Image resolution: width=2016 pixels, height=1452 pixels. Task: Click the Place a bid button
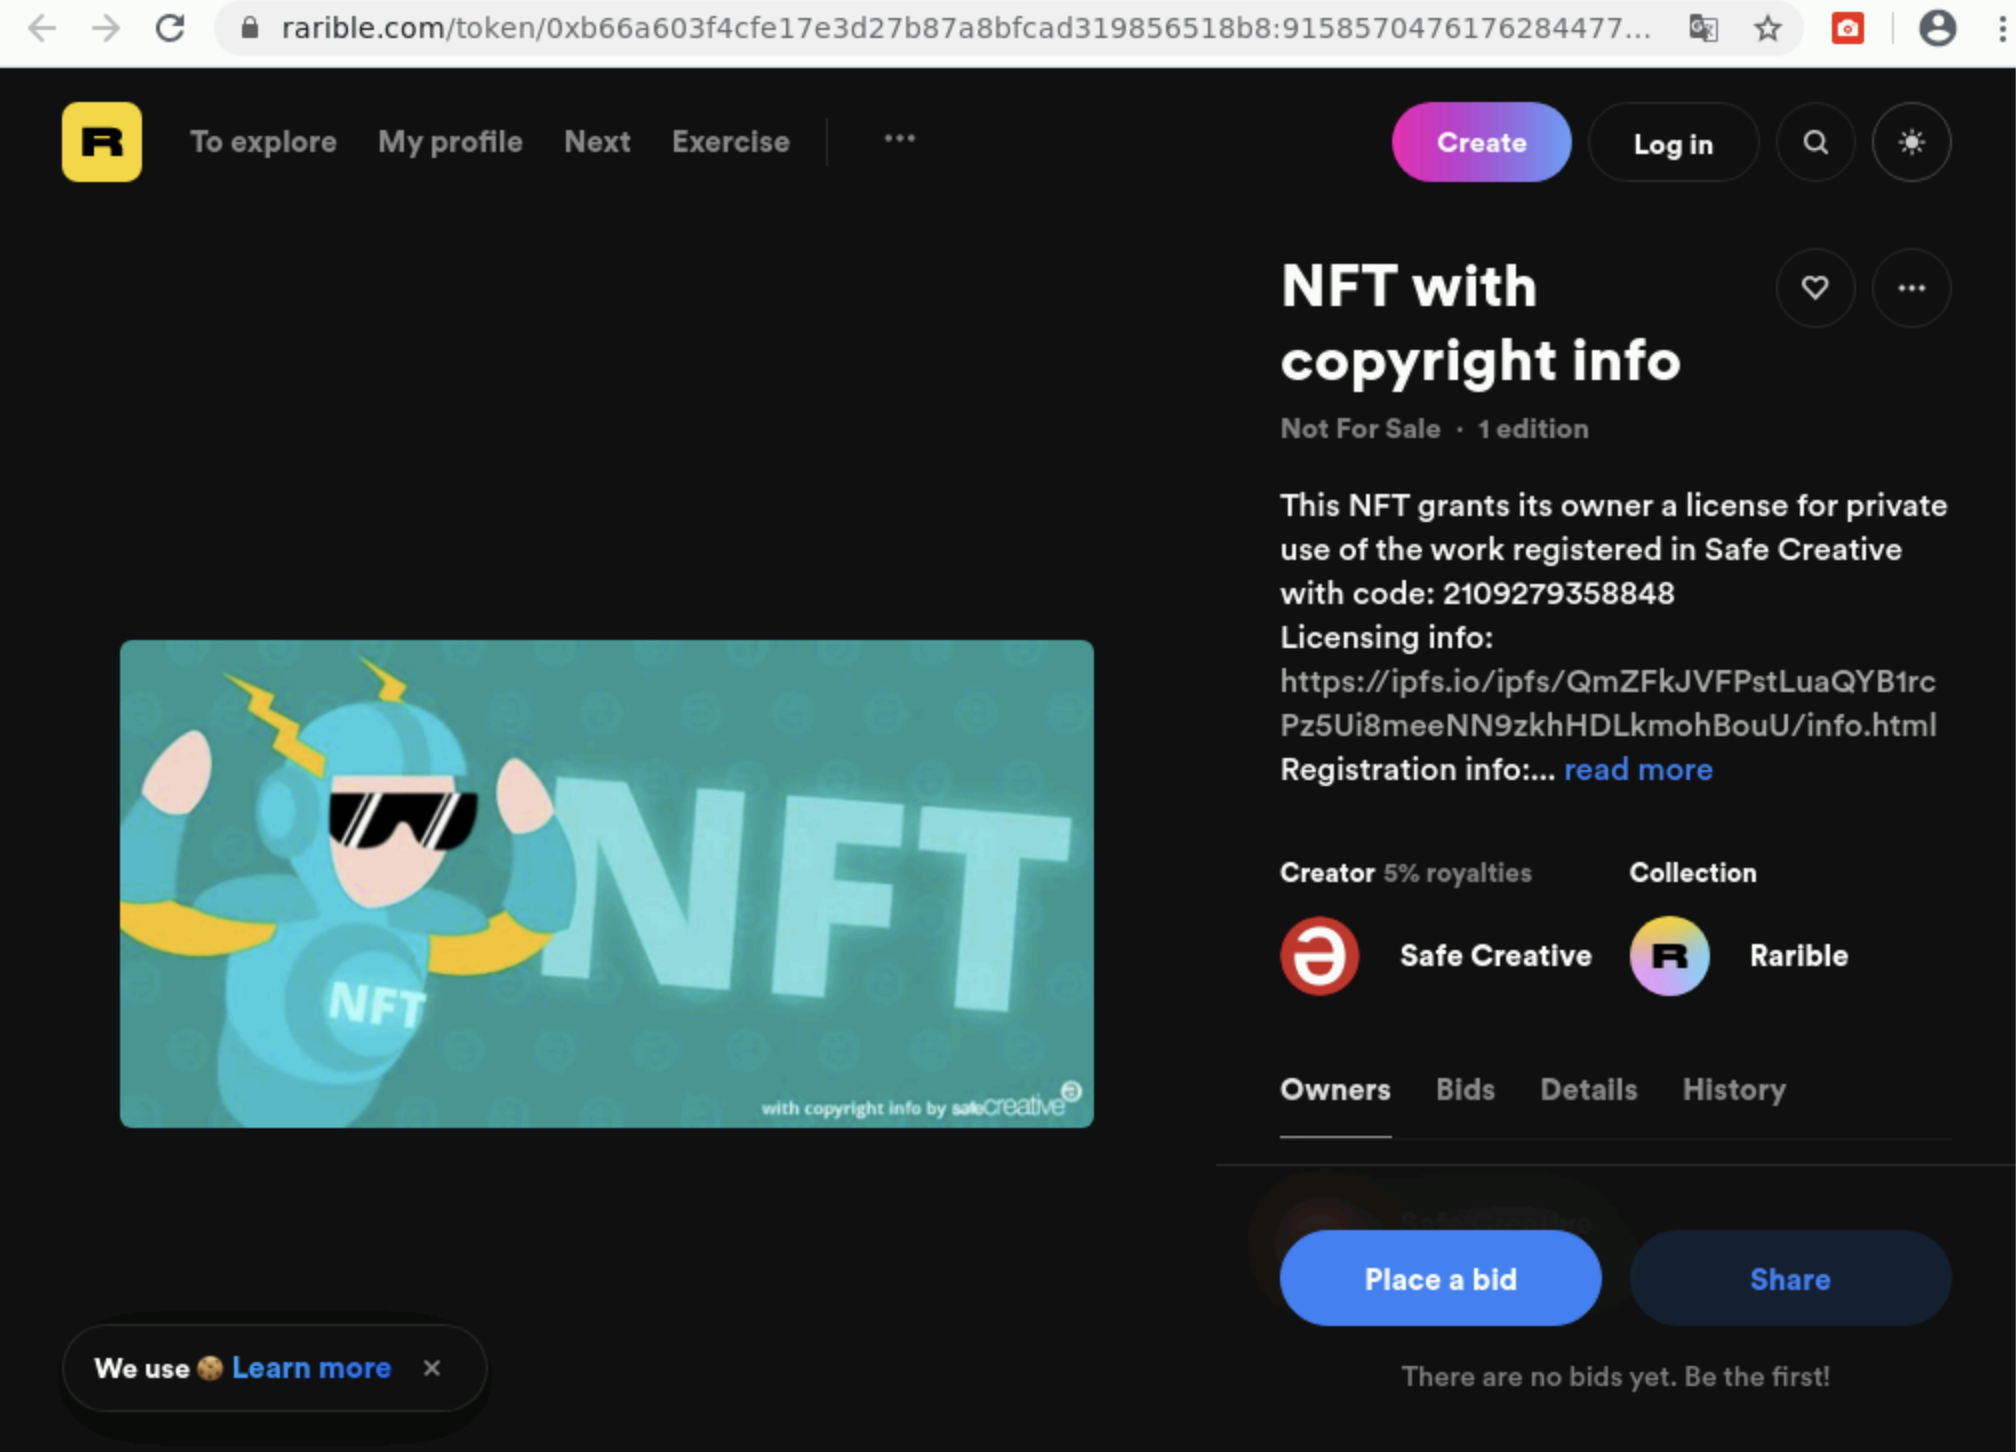tap(1439, 1278)
